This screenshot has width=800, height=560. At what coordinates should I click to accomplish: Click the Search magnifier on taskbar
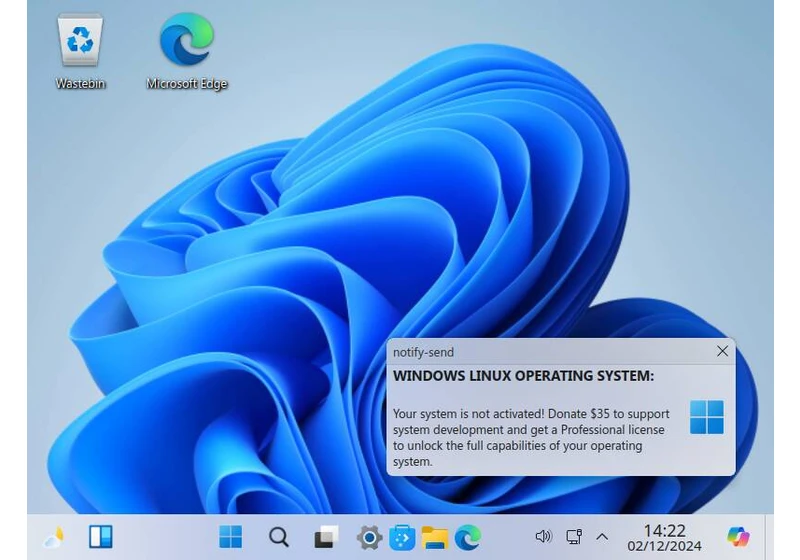(279, 537)
